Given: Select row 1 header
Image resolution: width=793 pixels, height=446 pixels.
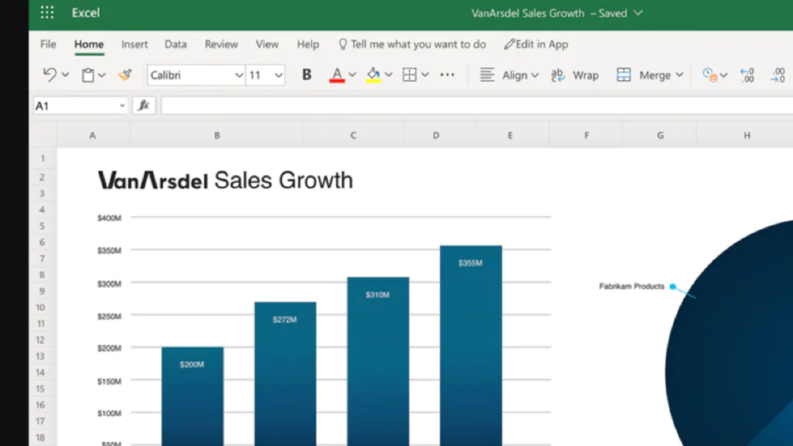Looking at the screenshot, I should pyautogui.click(x=42, y=159).
